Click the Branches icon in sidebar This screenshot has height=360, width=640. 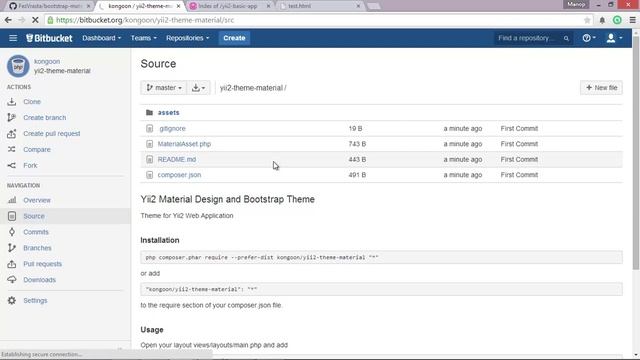[12, 248]
